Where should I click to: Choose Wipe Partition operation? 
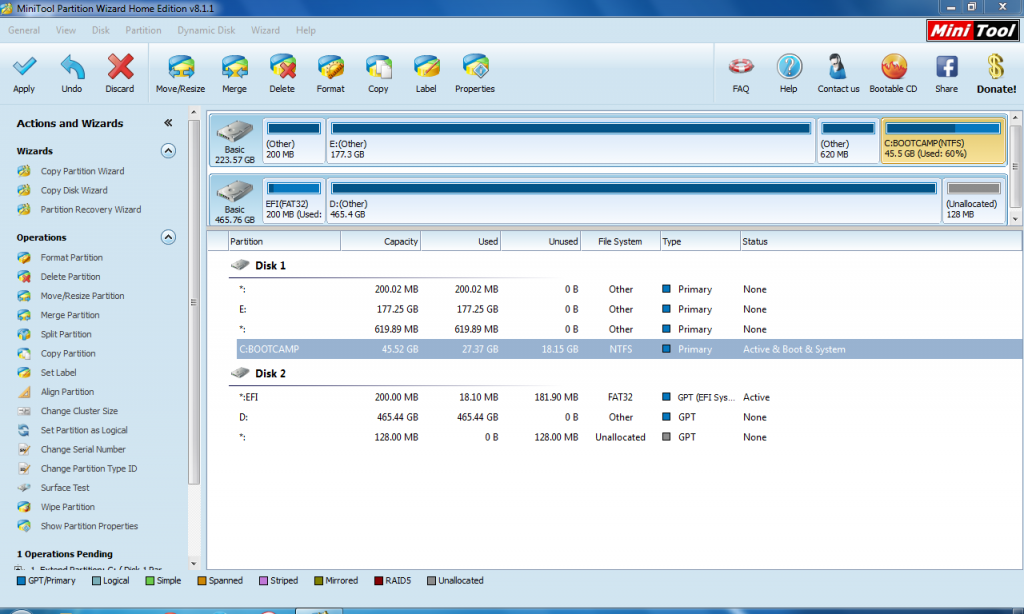(x=67, y=507)
